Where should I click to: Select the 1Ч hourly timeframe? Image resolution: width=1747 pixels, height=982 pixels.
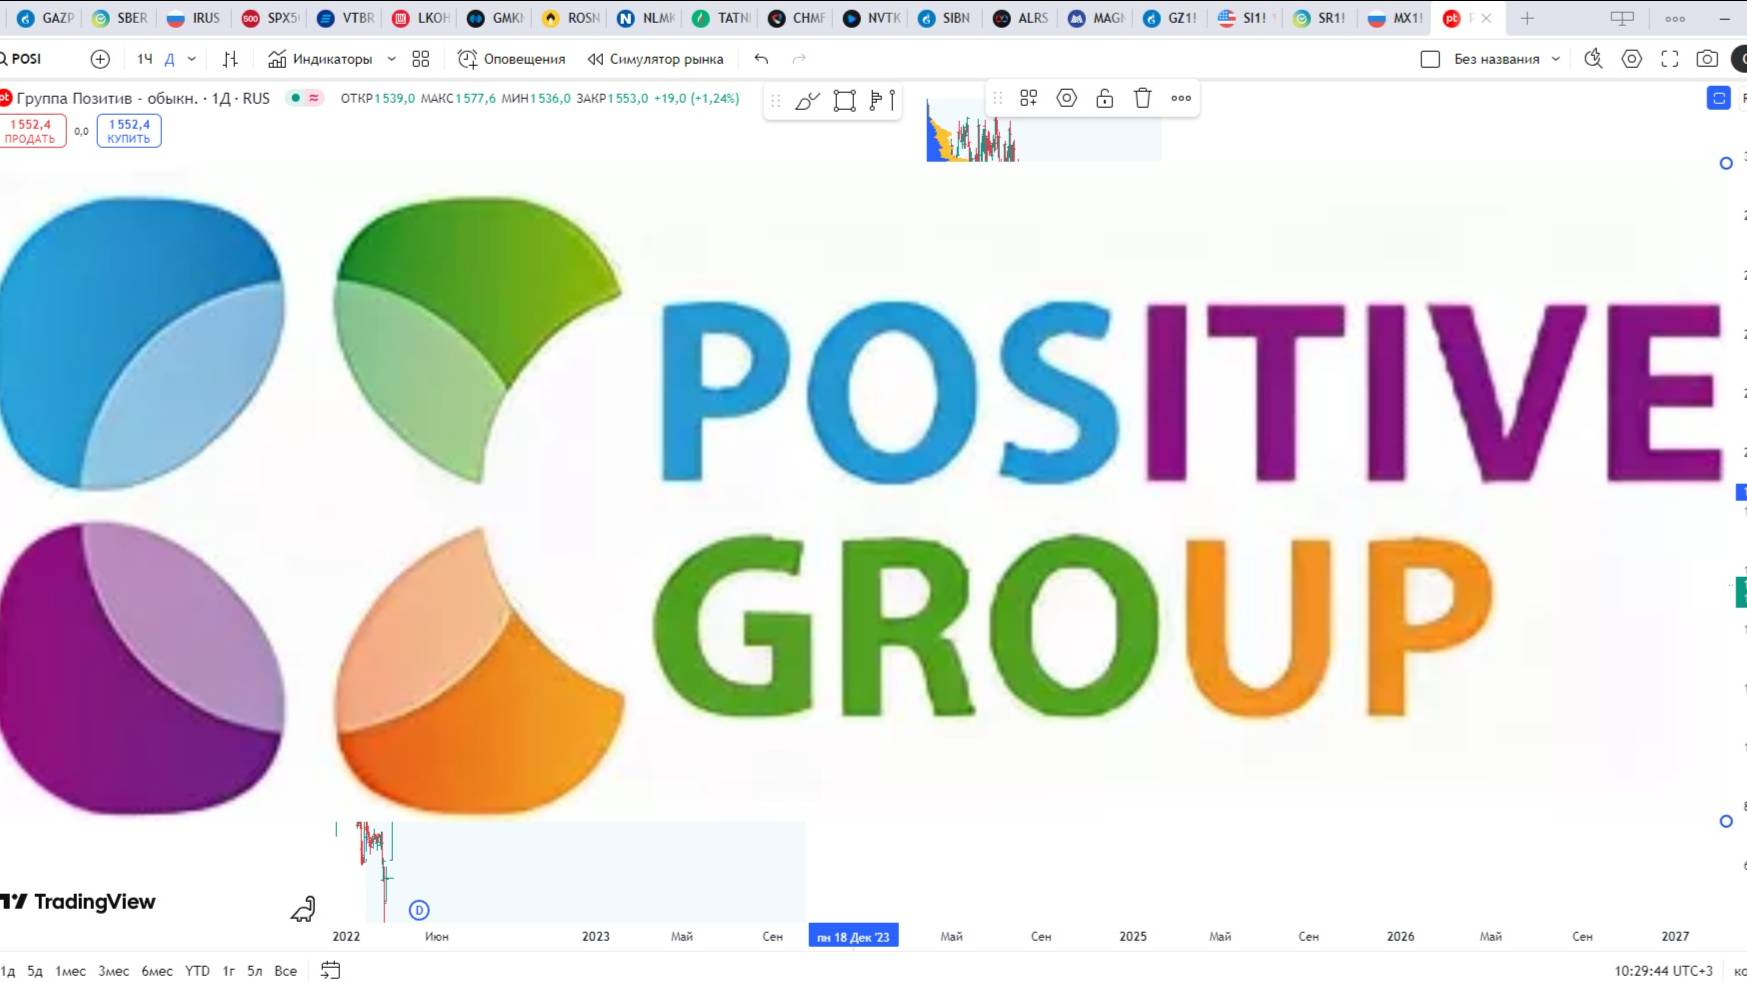pos(144,59)
